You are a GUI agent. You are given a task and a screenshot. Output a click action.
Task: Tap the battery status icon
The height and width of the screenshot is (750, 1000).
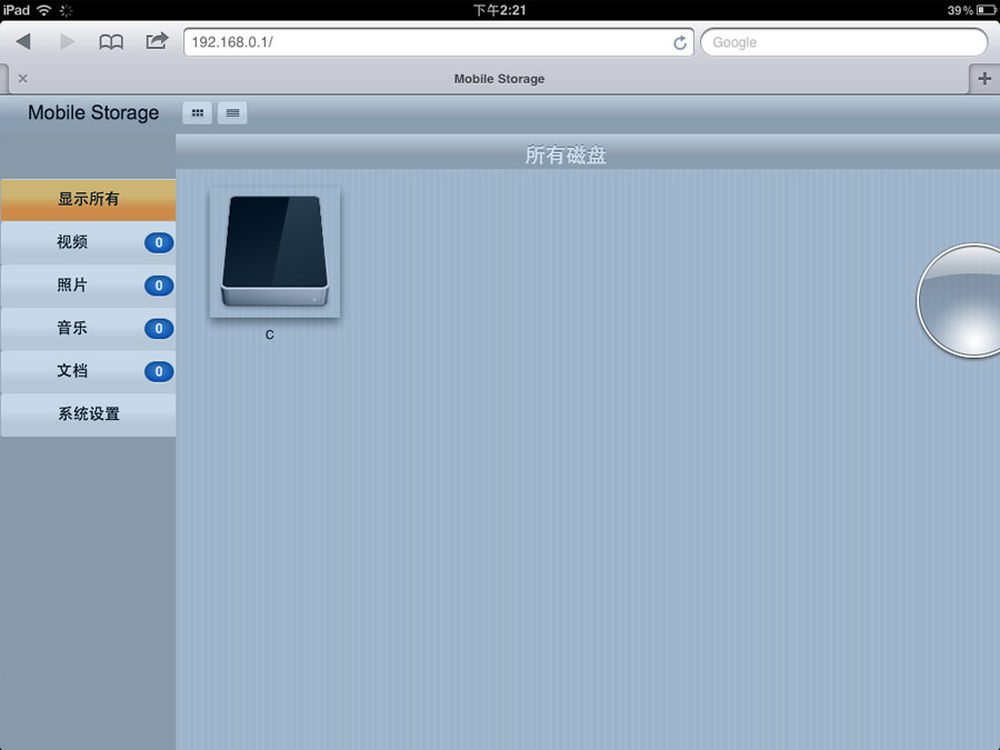tap(985, 10)
